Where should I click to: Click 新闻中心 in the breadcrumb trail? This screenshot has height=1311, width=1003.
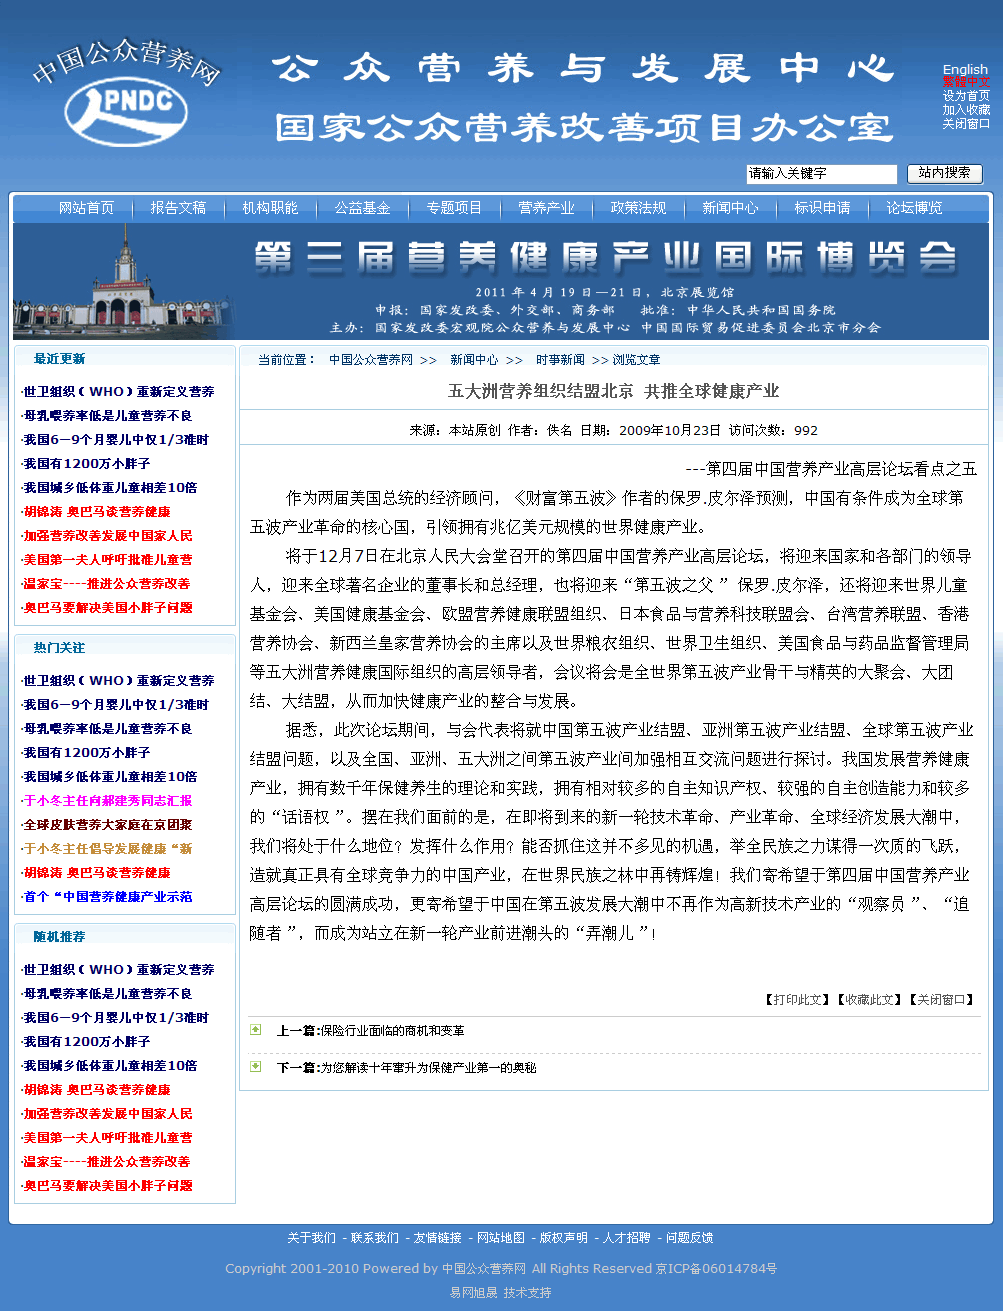click(x=474, y=360)
